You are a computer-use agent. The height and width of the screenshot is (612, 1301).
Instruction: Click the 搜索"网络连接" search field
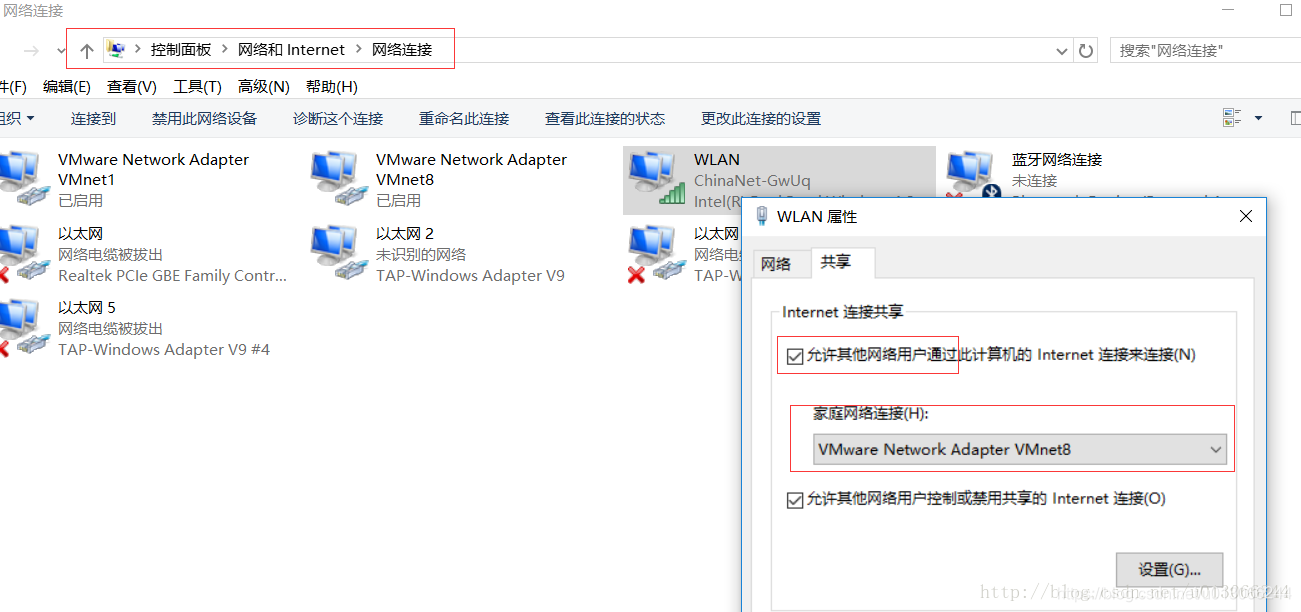click(1205, 50)
